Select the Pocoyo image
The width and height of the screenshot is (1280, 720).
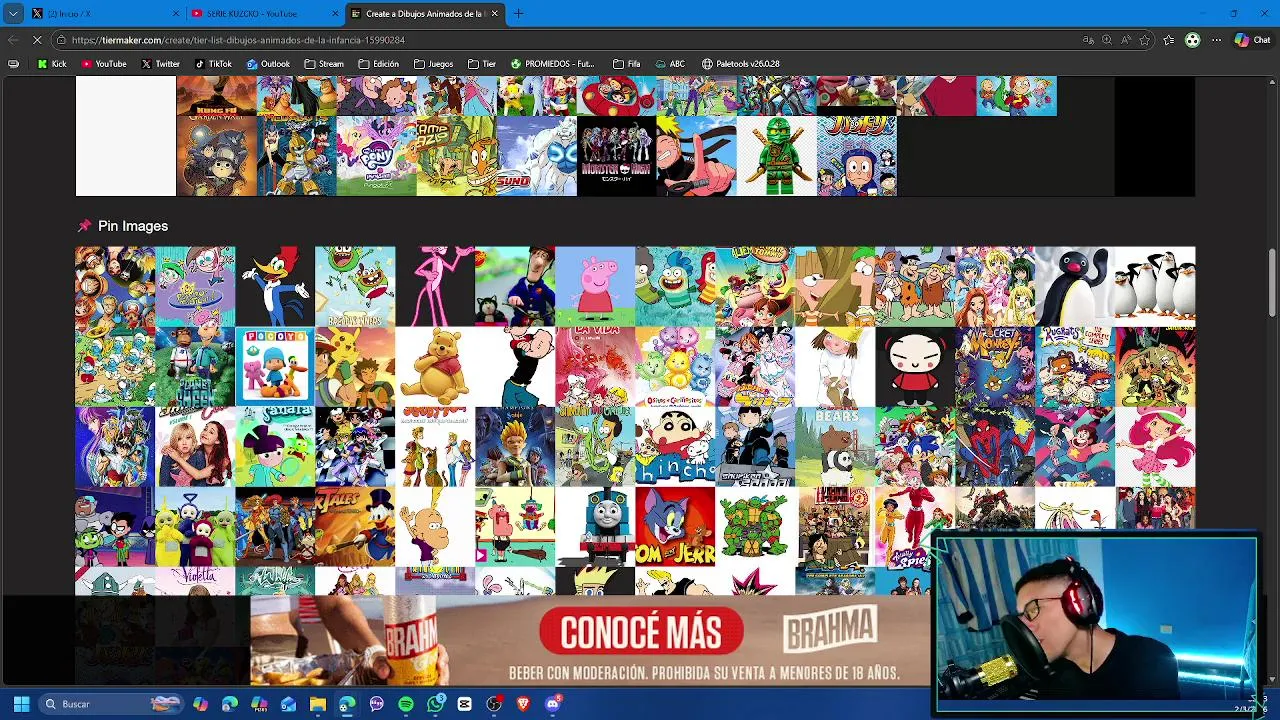[275, 367]
